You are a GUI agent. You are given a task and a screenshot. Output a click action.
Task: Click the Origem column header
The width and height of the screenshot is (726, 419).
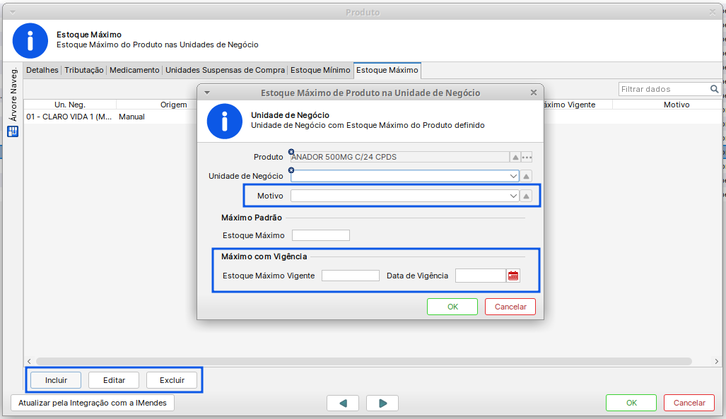pos(174,105)
